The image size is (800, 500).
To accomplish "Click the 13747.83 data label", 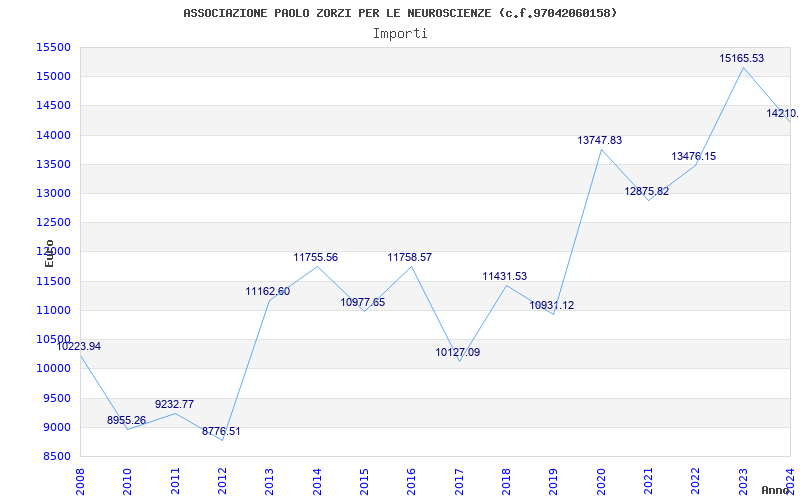I will pos(599,140).
